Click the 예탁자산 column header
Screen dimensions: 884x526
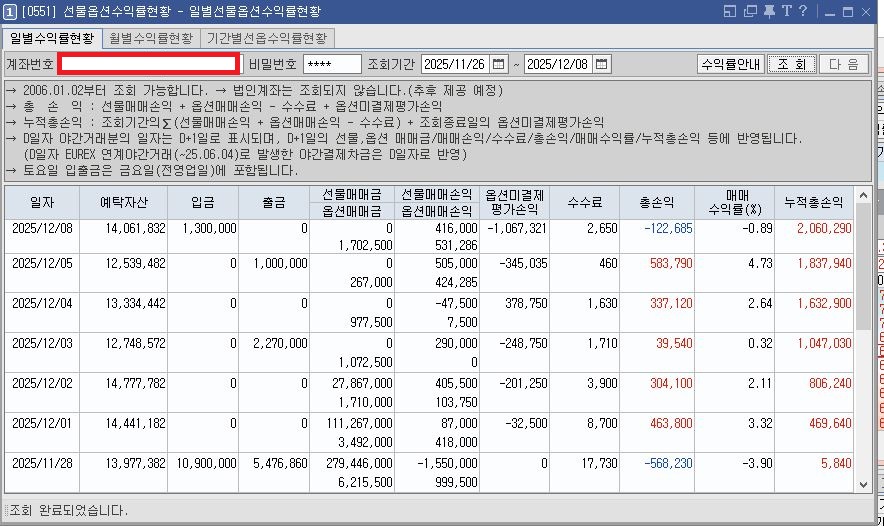(123, 202)
